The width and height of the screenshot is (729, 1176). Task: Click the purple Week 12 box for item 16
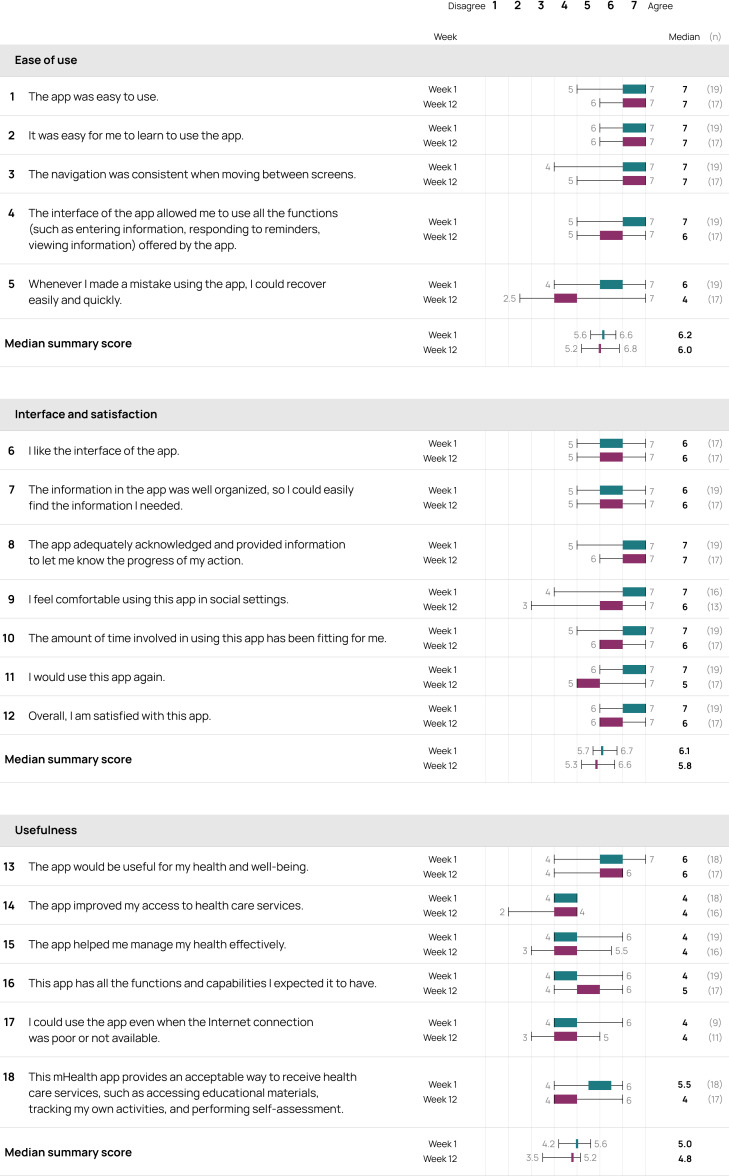point(588,990)
